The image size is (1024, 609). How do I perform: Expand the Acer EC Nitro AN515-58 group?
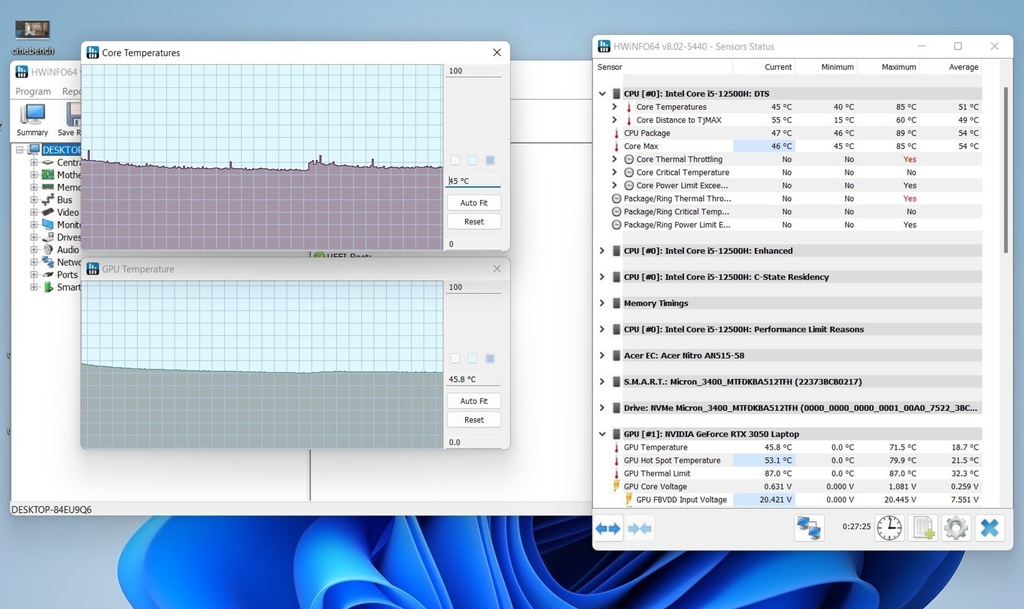tap(602, 355)
